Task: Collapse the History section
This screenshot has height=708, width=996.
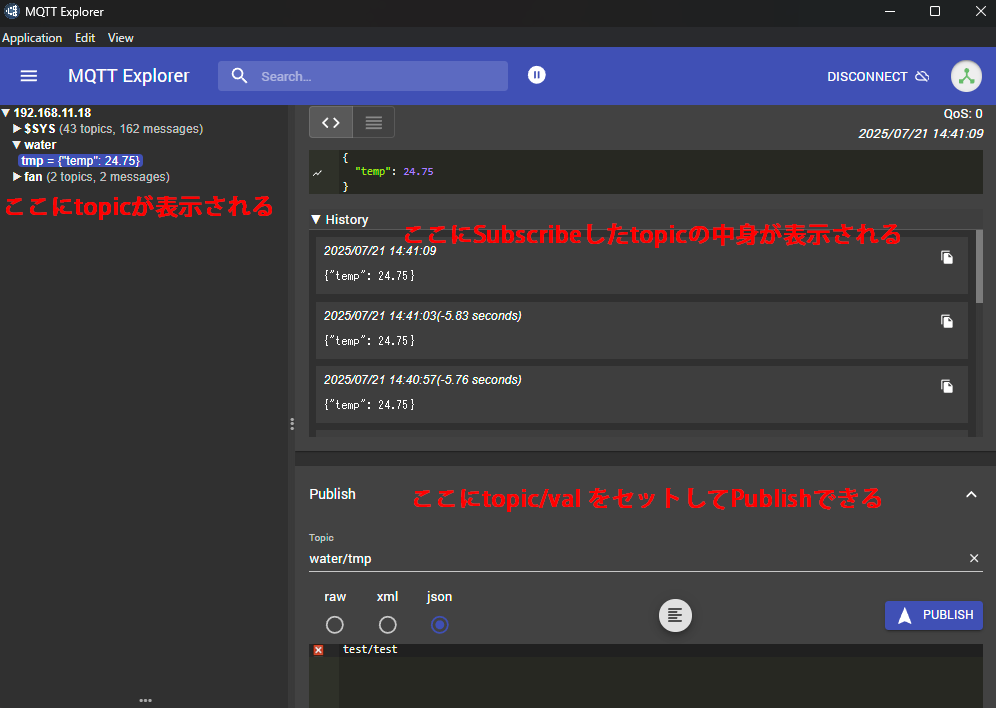Action: pyautogui.click(x=316, y=220)
